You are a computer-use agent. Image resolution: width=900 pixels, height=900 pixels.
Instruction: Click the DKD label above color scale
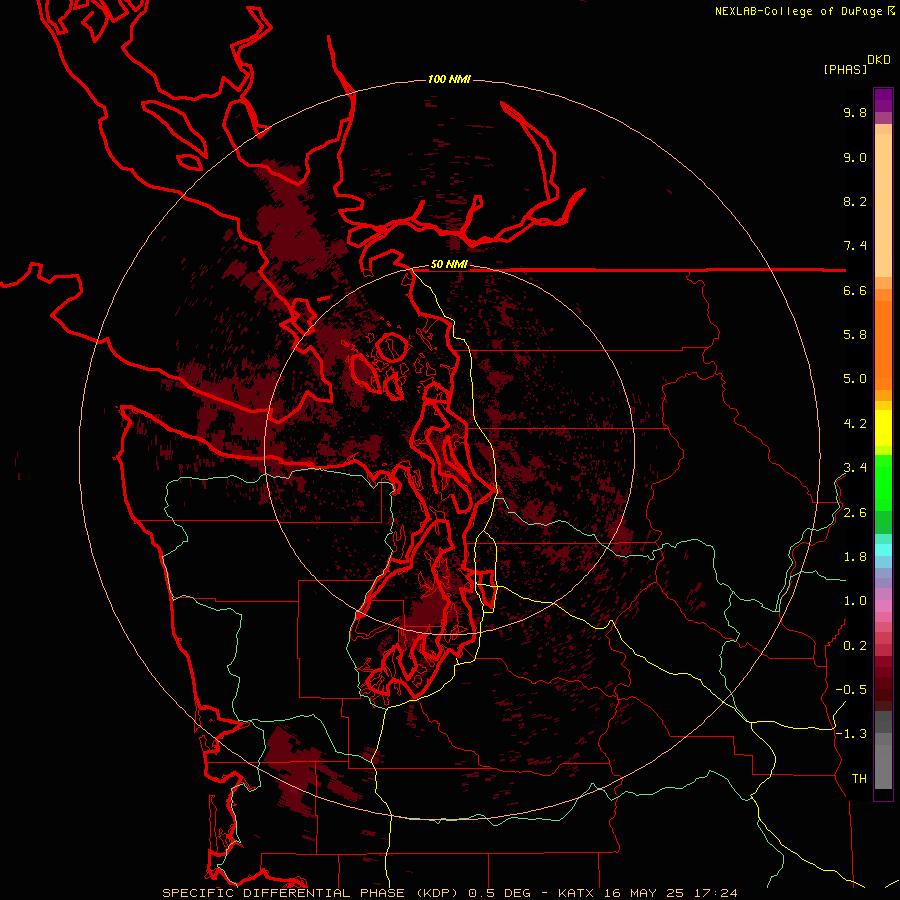(x=879, y=60)
